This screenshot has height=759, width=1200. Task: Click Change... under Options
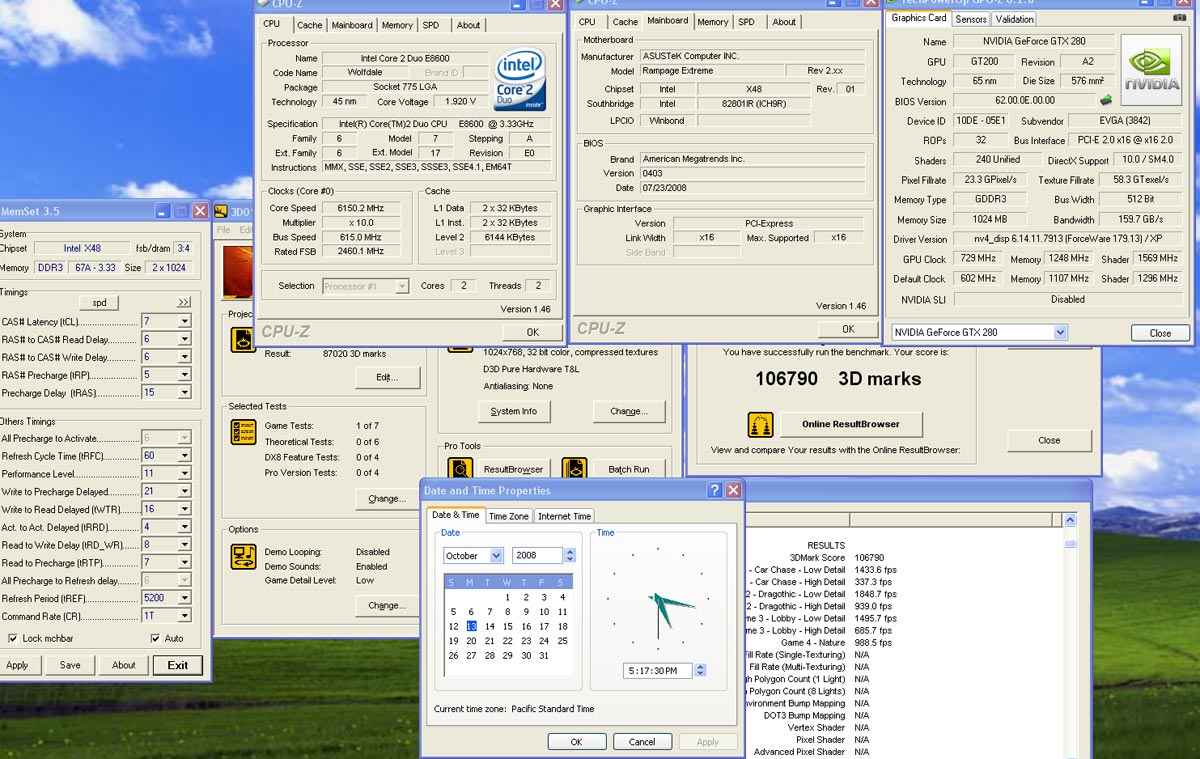[x=387, y=605]
